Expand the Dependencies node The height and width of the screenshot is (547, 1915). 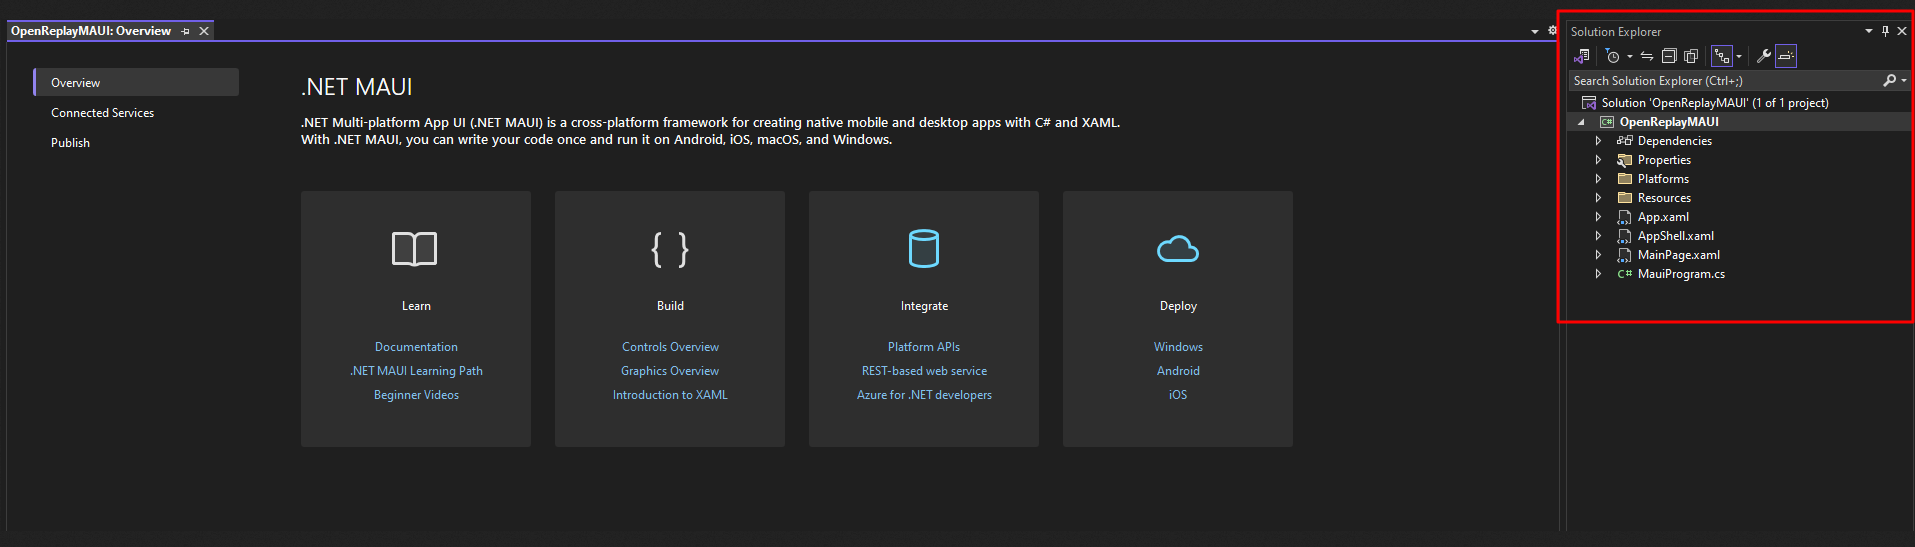(x=1598, y=141)
